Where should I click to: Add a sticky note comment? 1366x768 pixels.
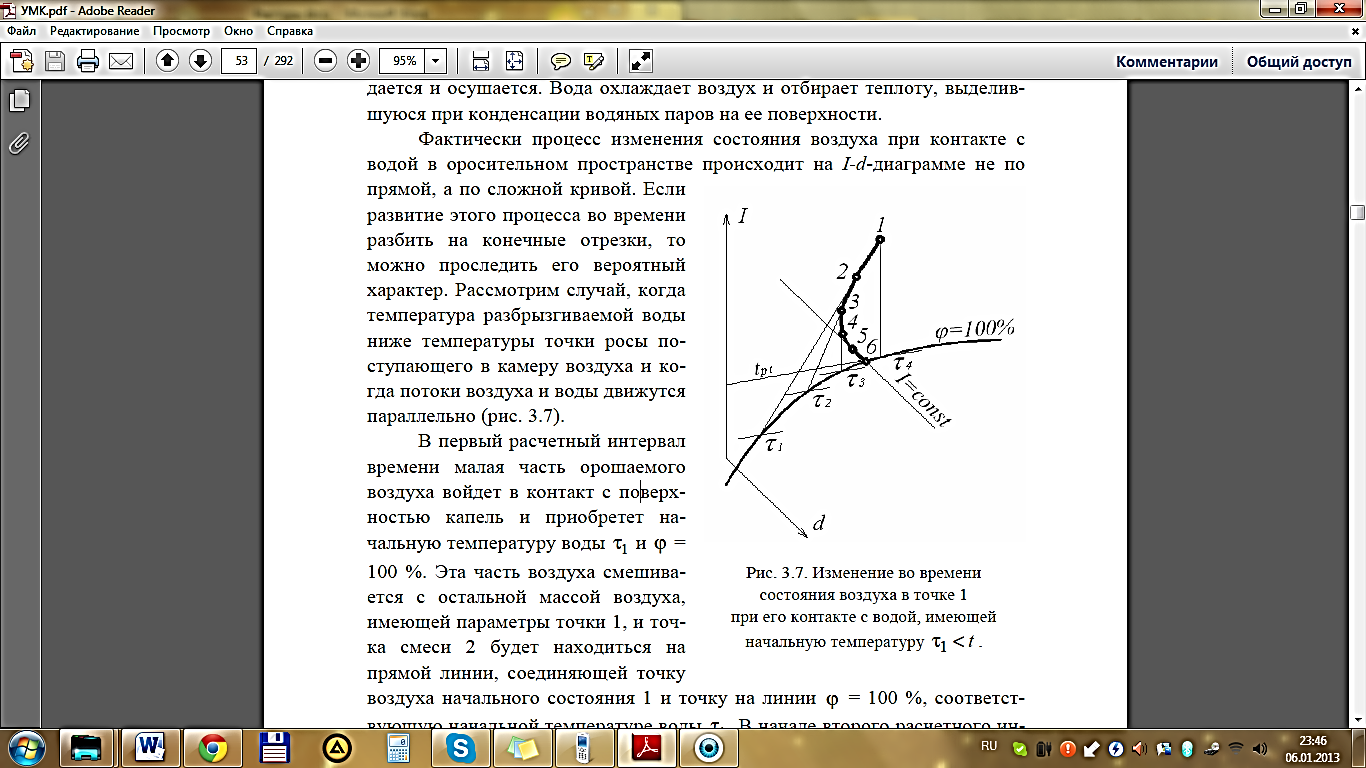561,61
